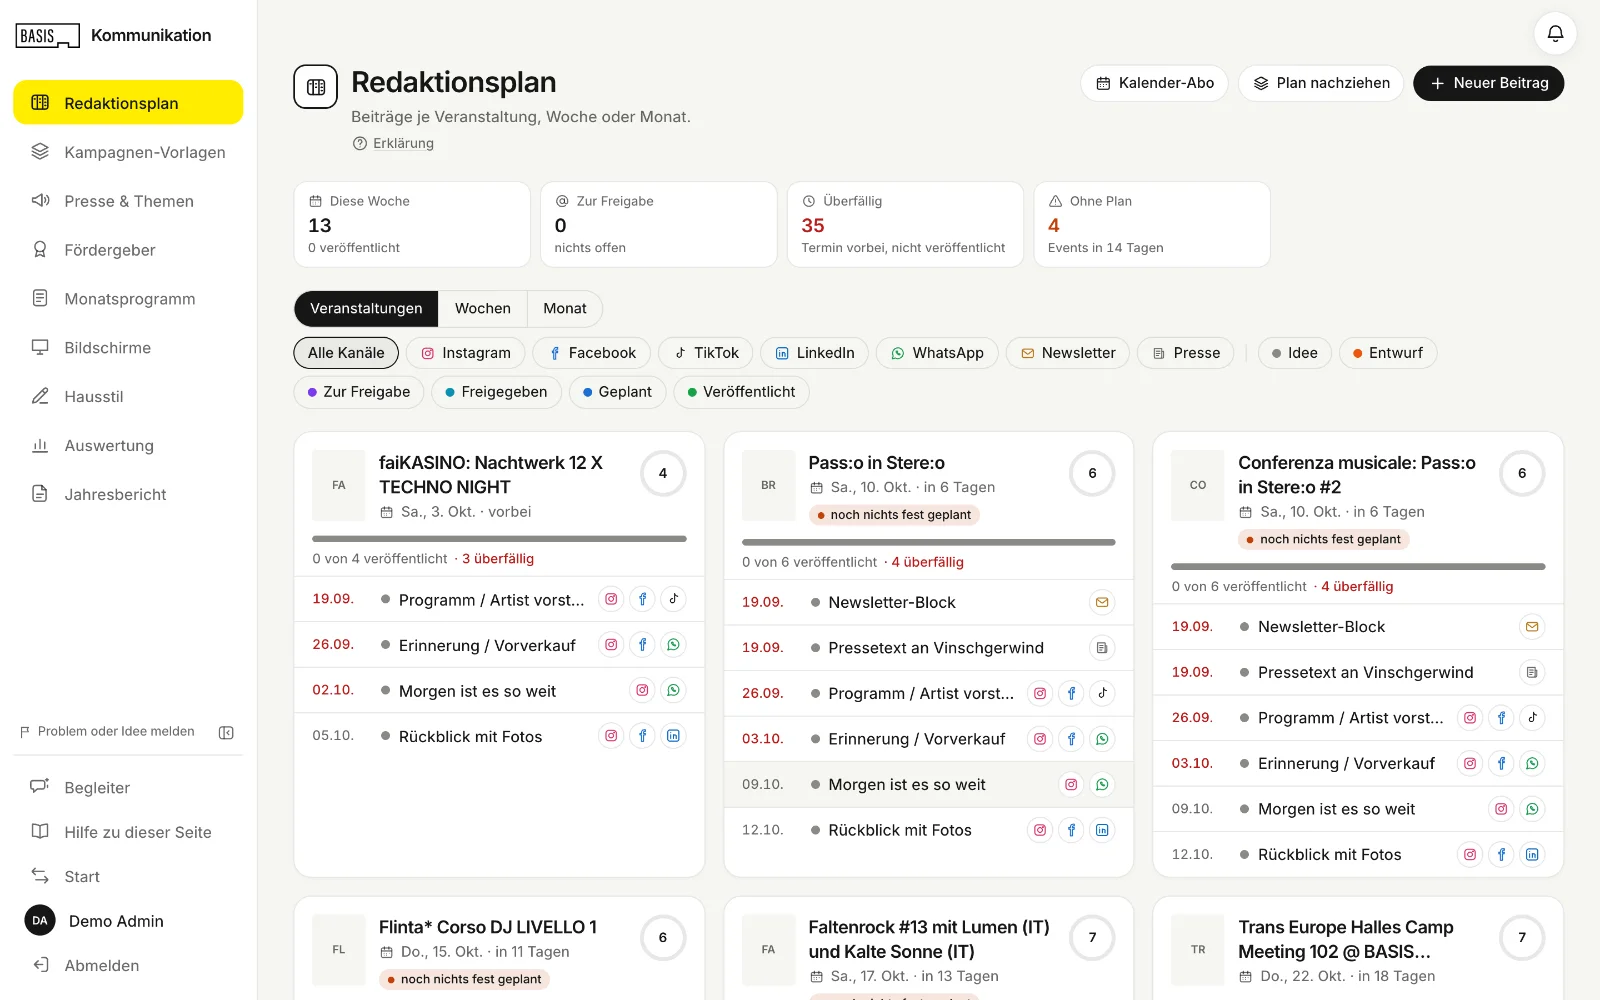
Task: Click LinkedIn icon in faiKASINO Rückblick row
Action: [x=674, y=736]
